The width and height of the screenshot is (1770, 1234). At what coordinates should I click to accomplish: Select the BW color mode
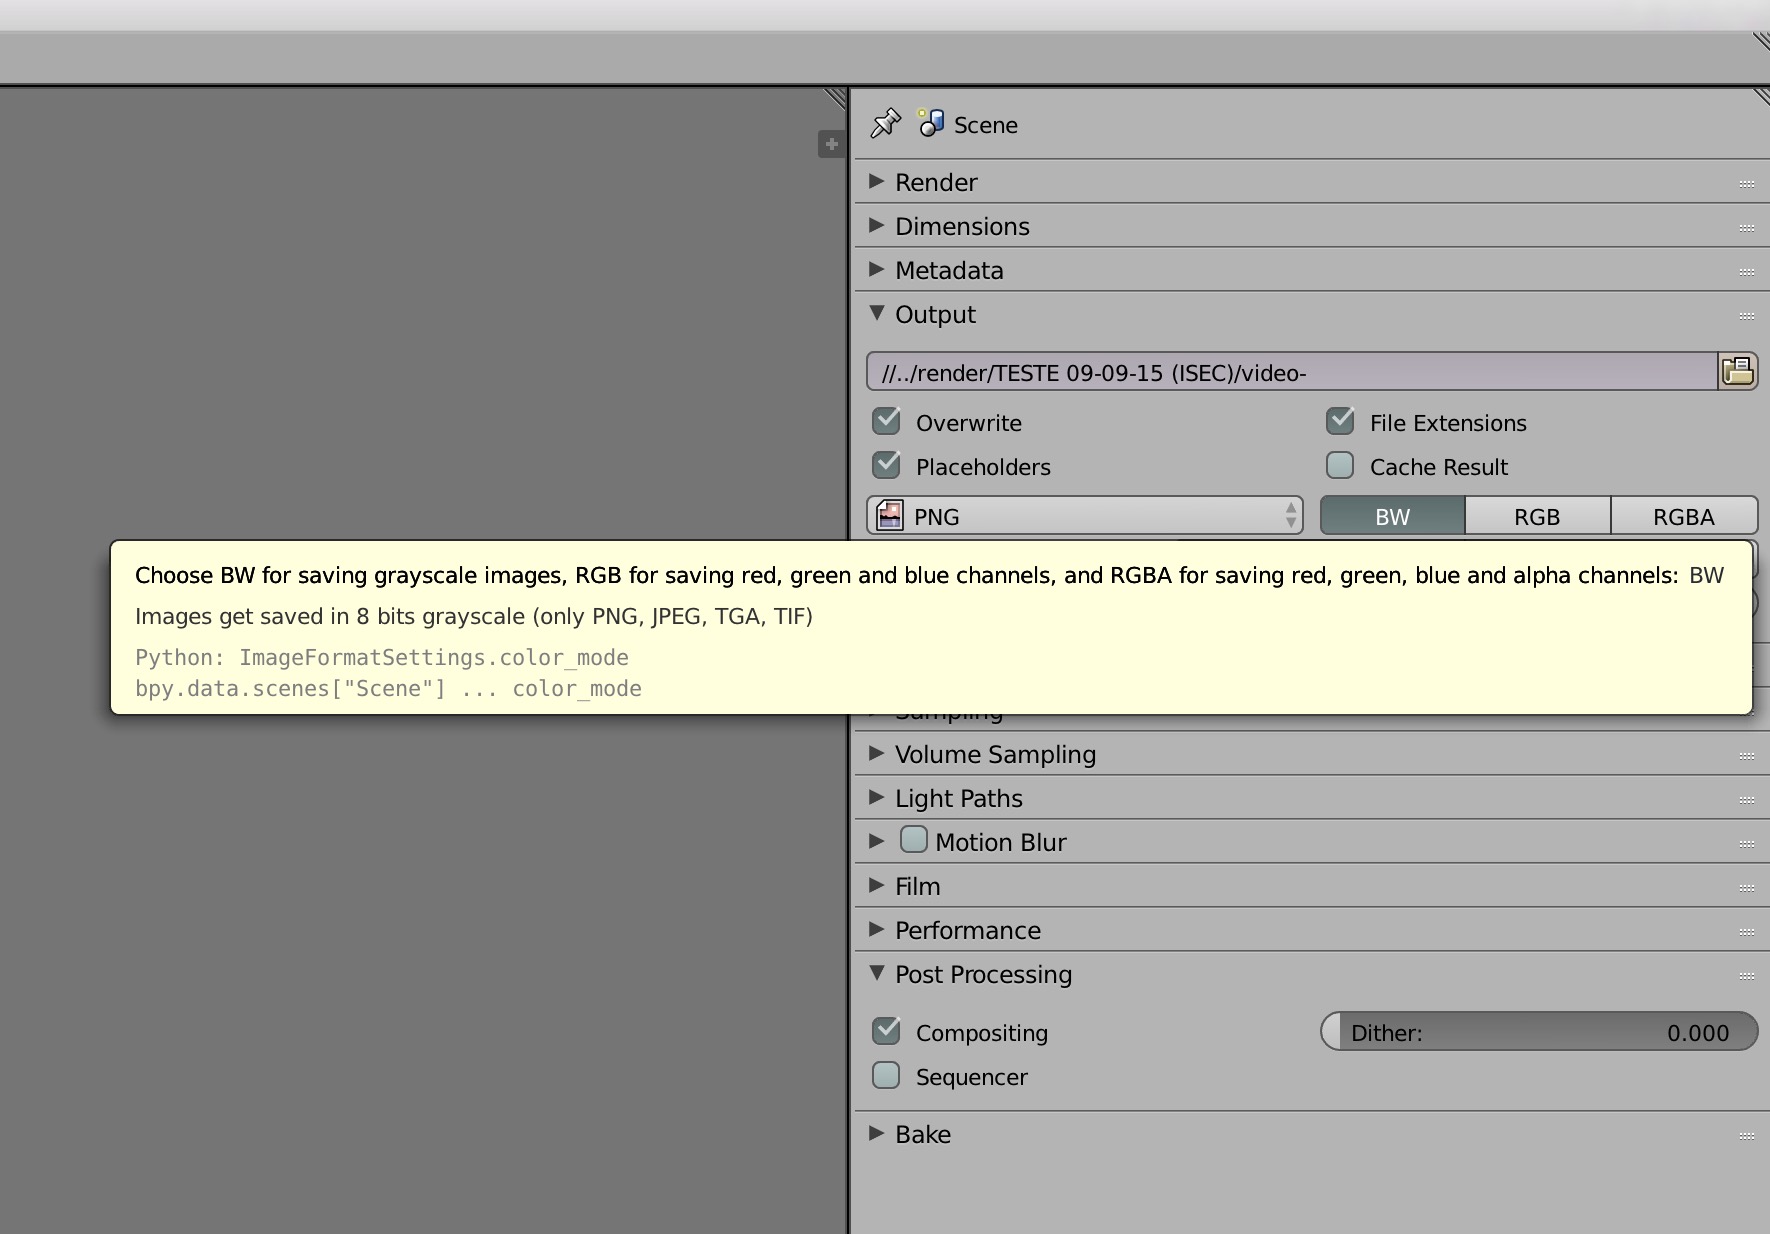[x=1393, y=516]
